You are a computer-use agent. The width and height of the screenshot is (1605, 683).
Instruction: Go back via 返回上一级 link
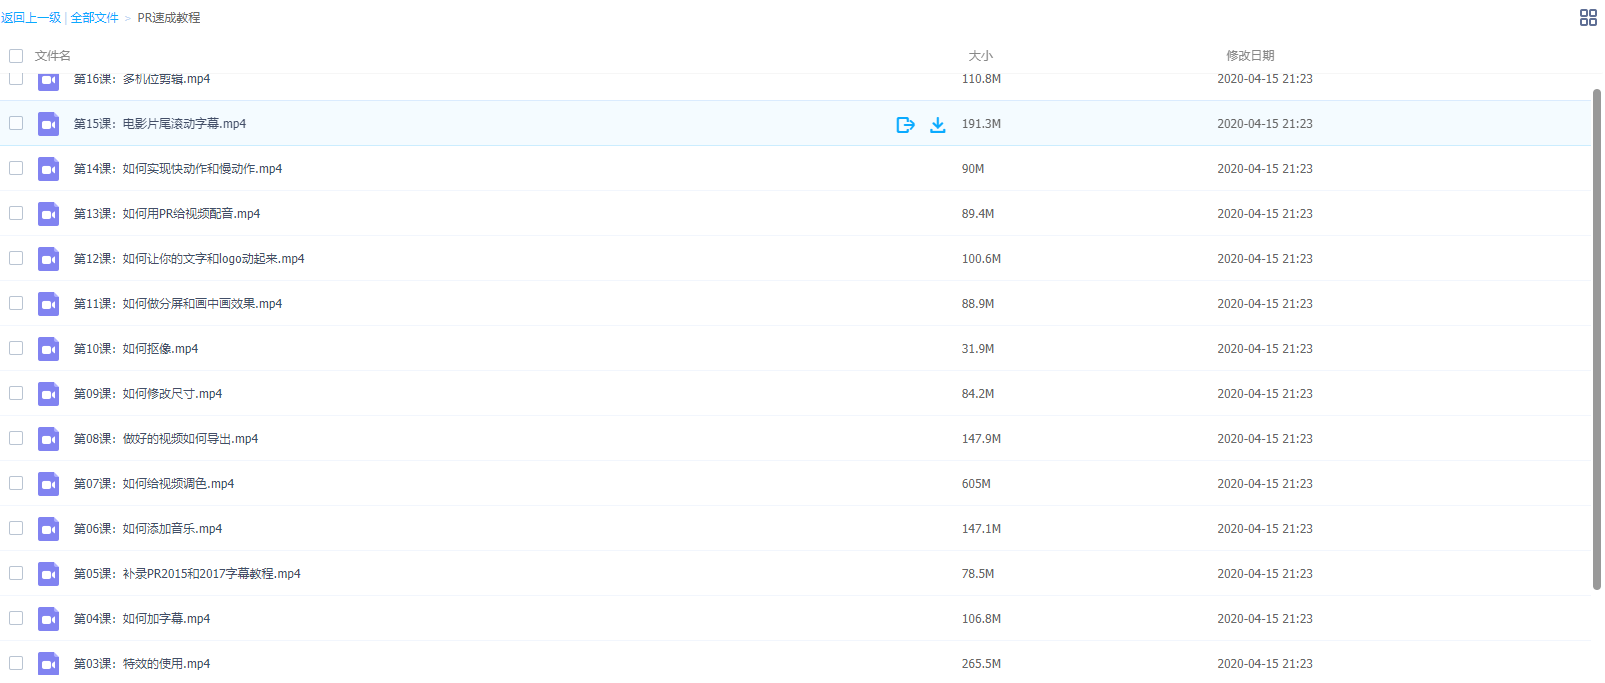coord(31,18)
